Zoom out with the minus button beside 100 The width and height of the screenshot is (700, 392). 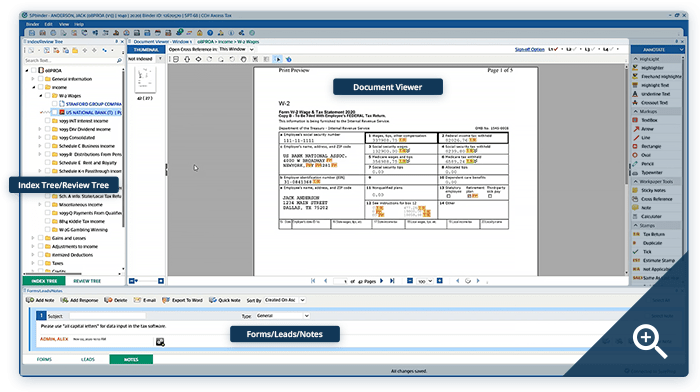[x=409, y=281]
